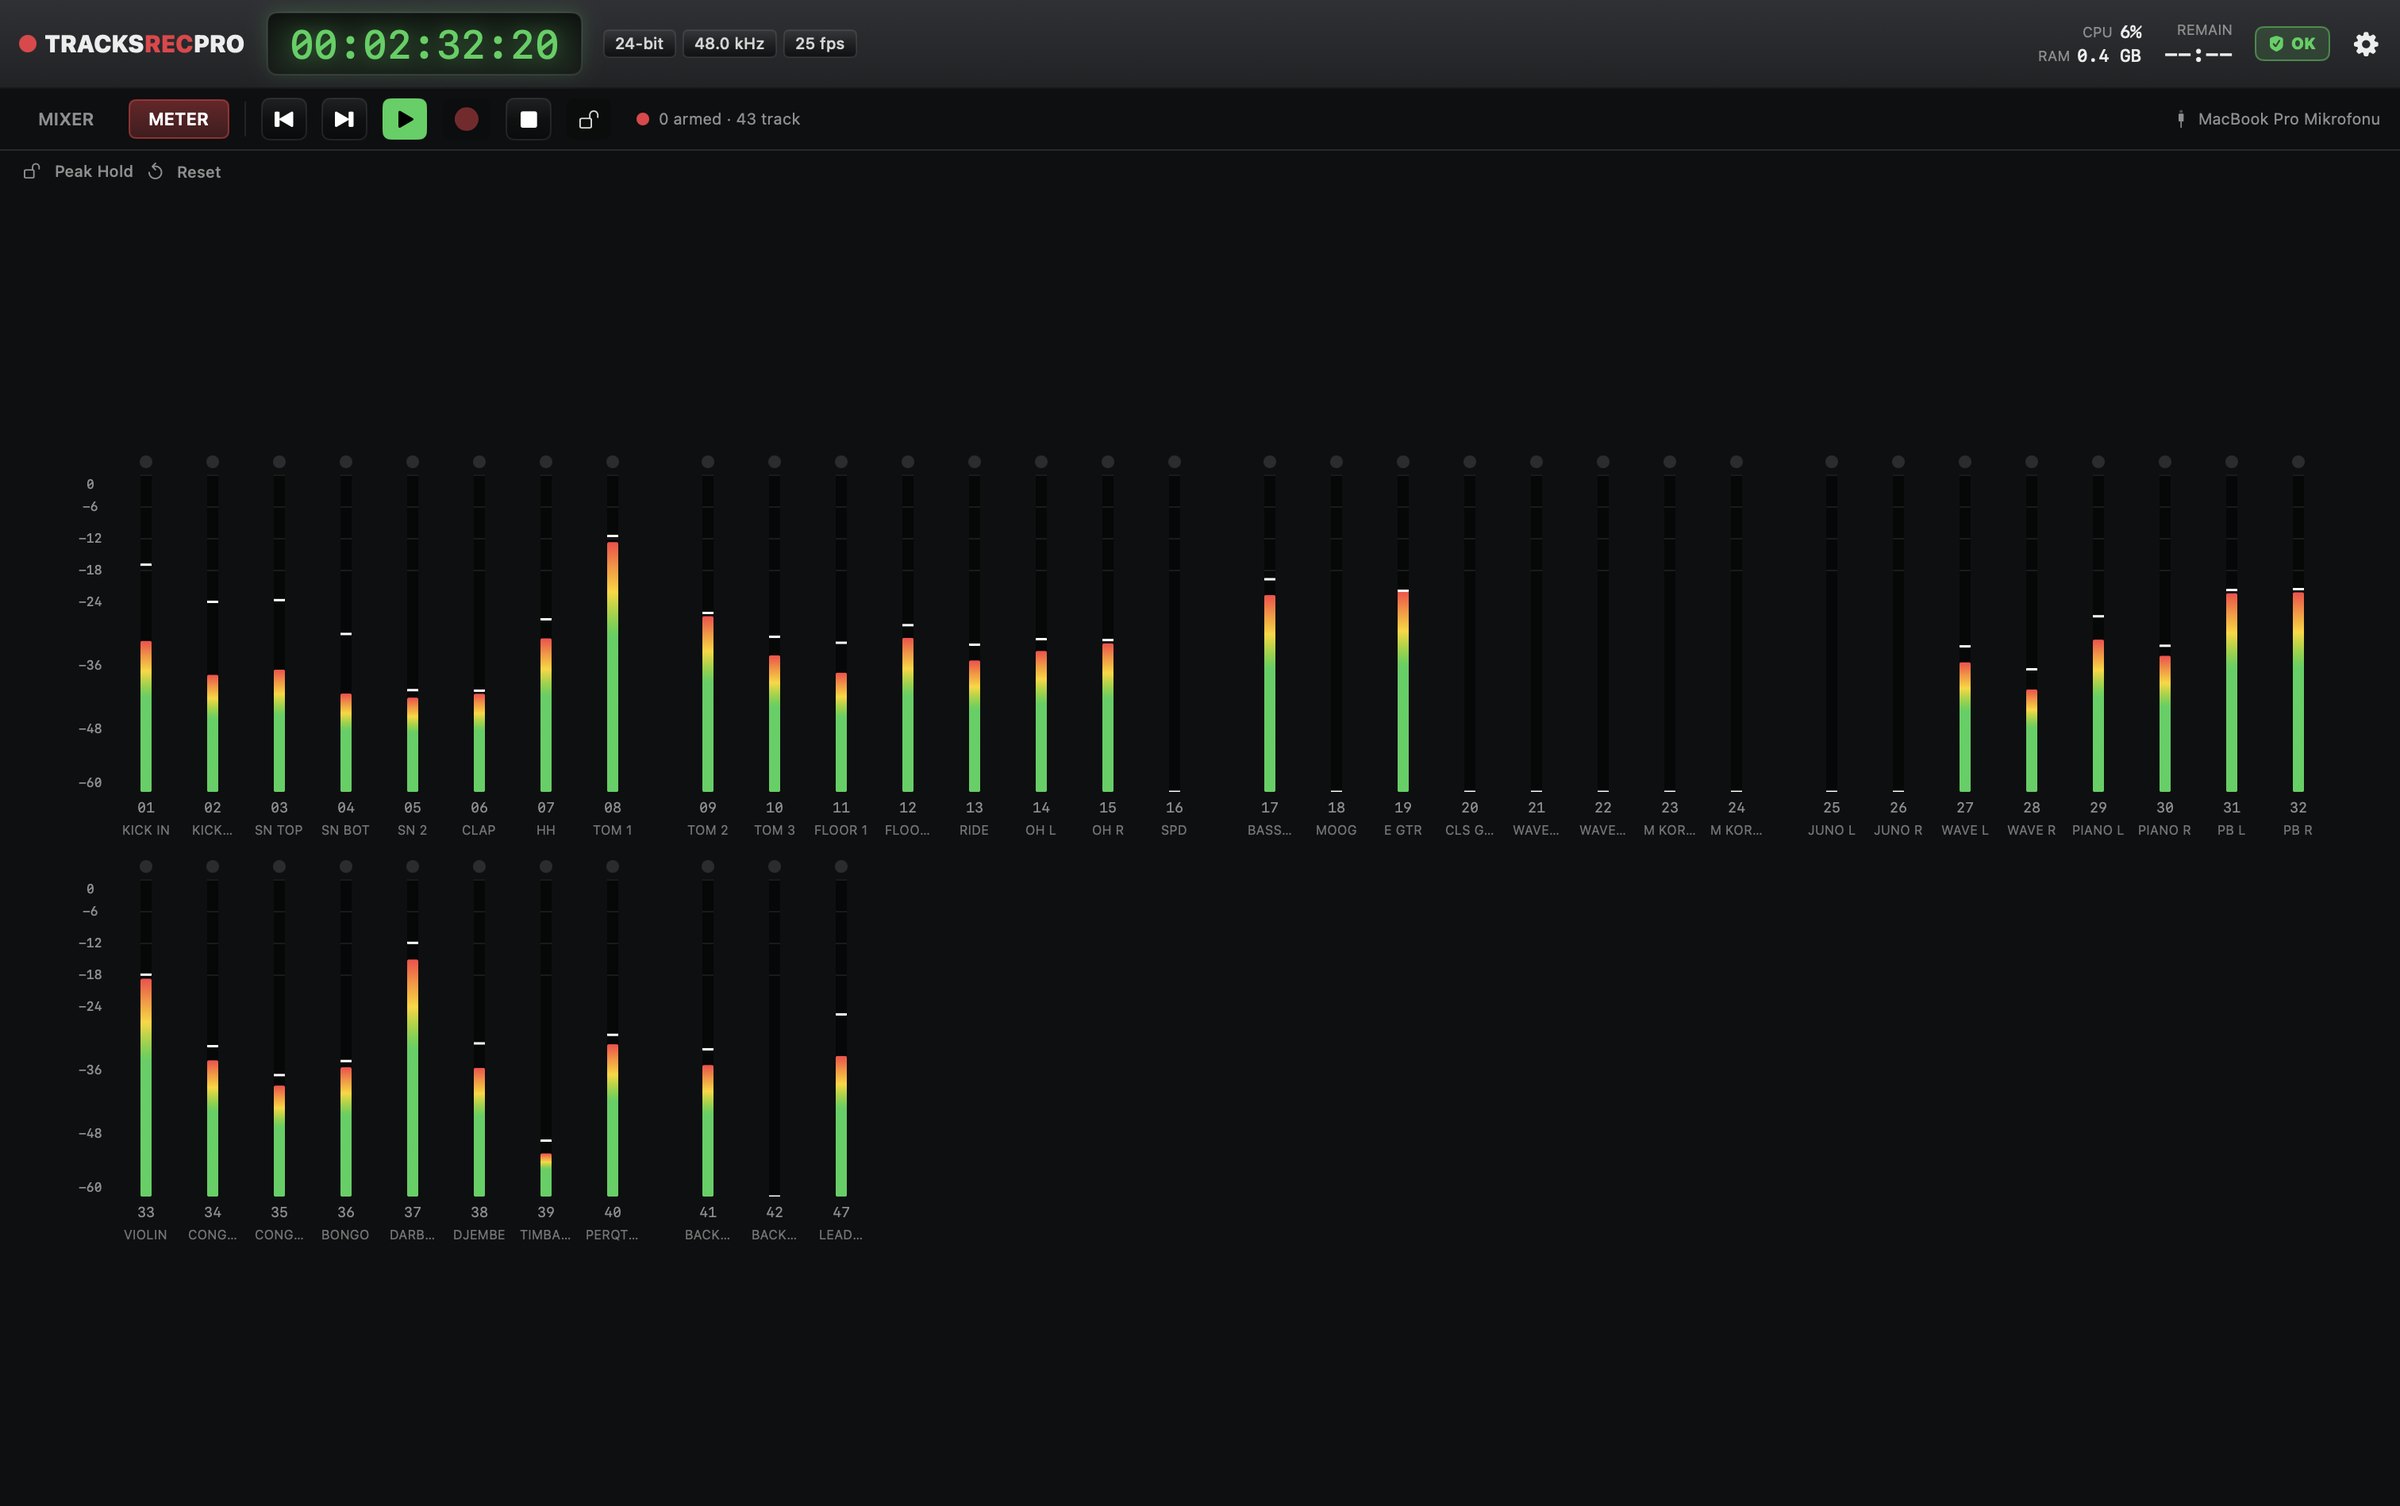Start recording with the red record button
Image resolution: width=2400 pixels, height=1506 pixels.
(x=466, y=119)
